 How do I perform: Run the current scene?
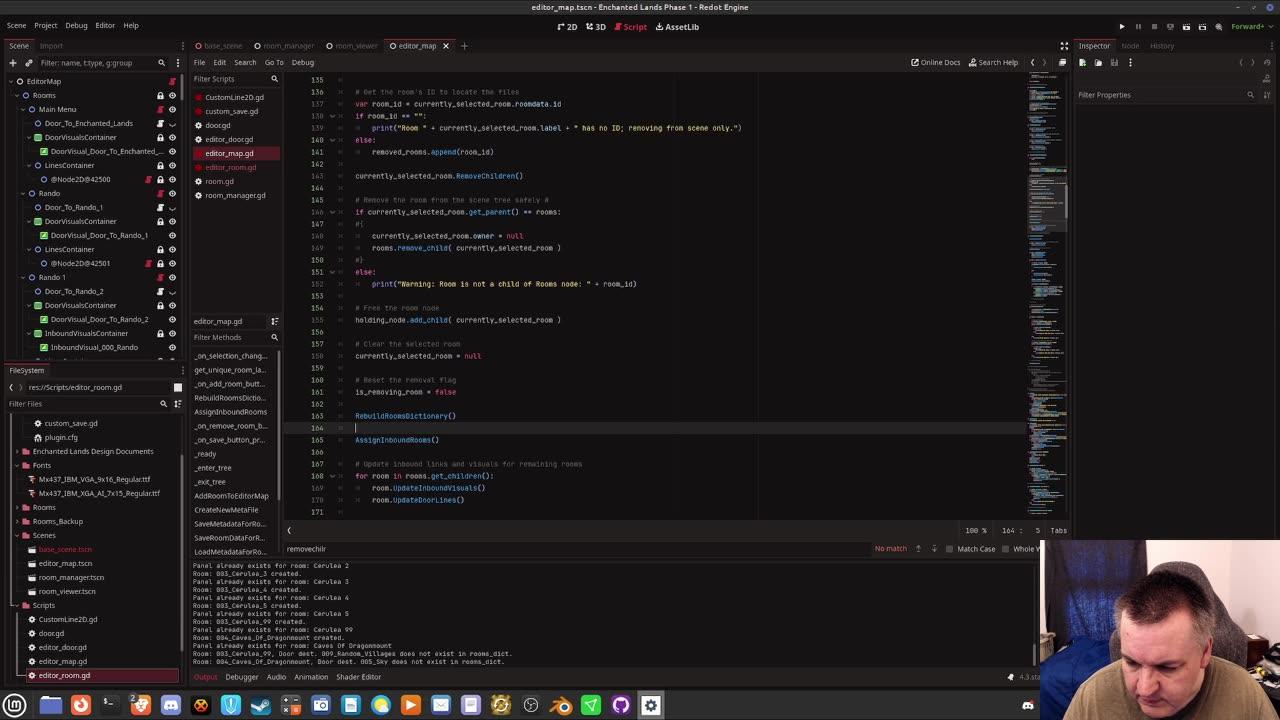point(1186,27)
